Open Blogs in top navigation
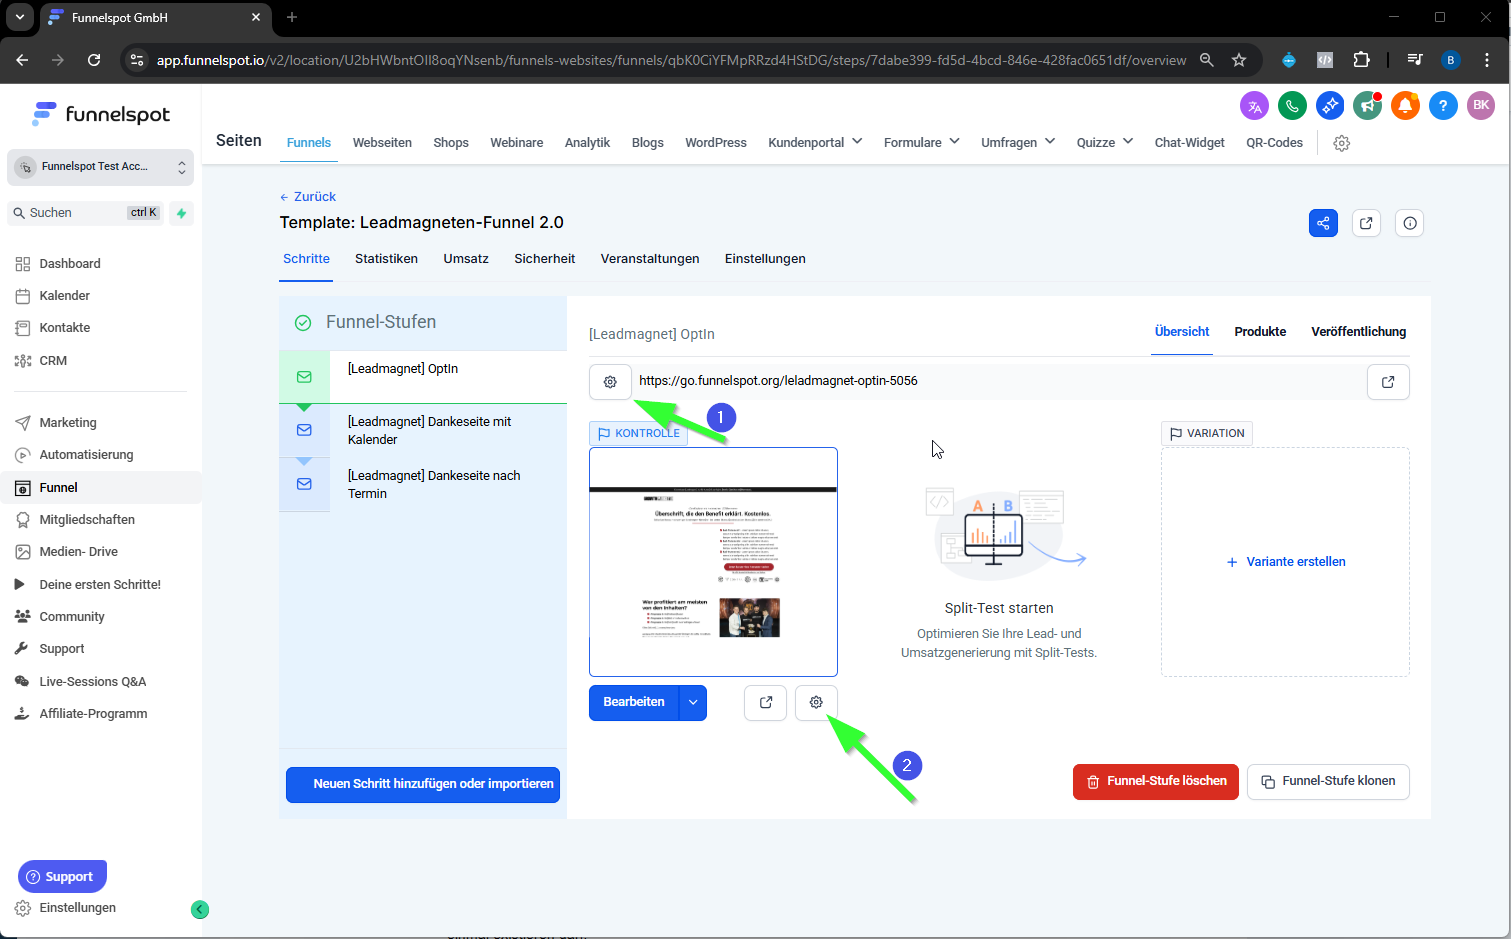 pyautogui.click(x=648, y=143)
